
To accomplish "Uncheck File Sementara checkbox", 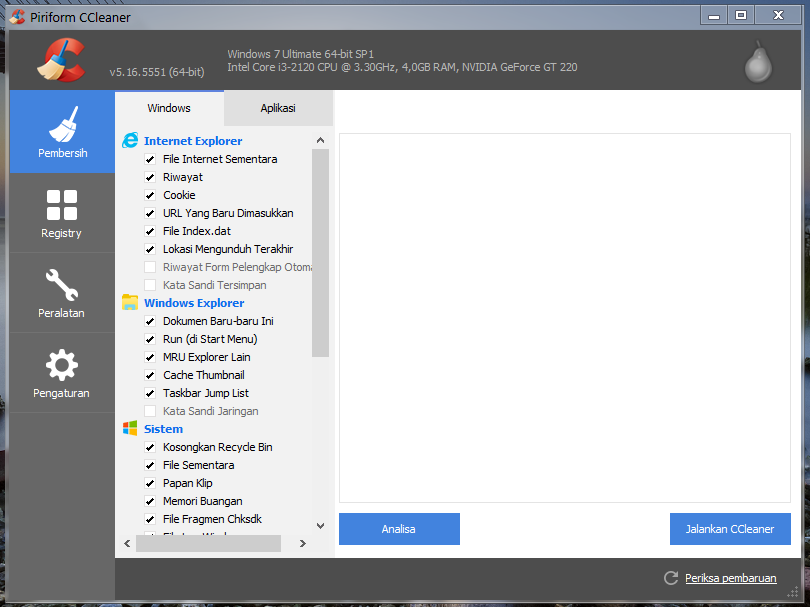I will [150, 465].
